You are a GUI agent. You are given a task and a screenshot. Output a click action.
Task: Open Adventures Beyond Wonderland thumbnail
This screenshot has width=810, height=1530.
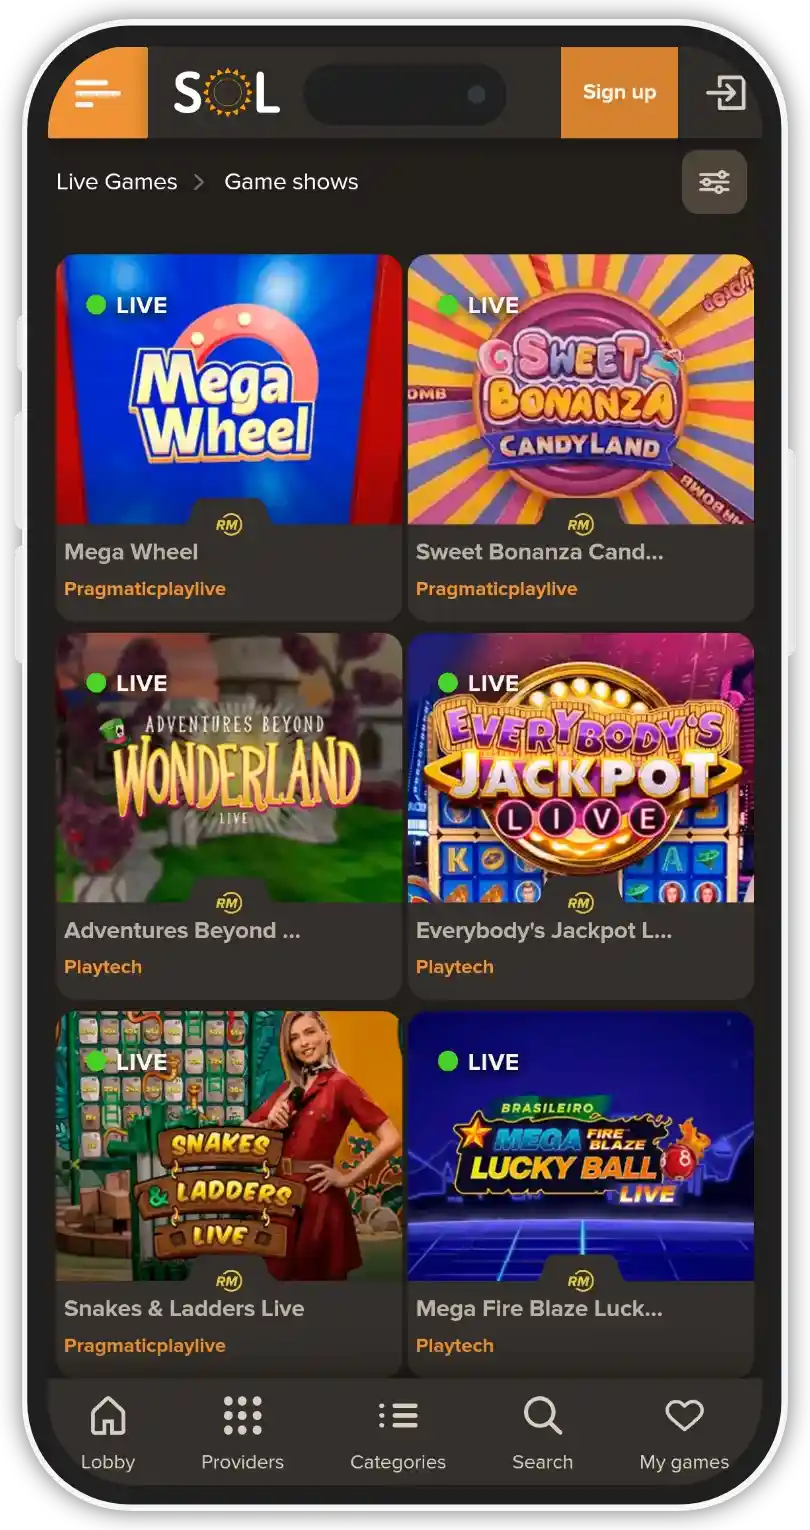229,767
